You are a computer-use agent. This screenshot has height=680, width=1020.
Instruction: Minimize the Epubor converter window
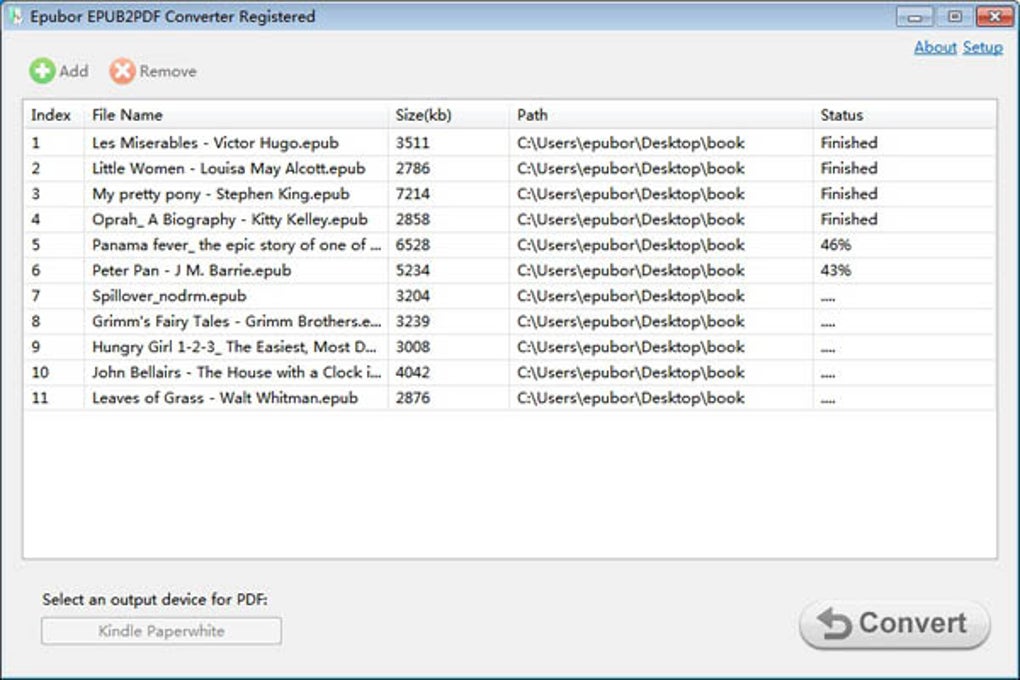(914, 17)
